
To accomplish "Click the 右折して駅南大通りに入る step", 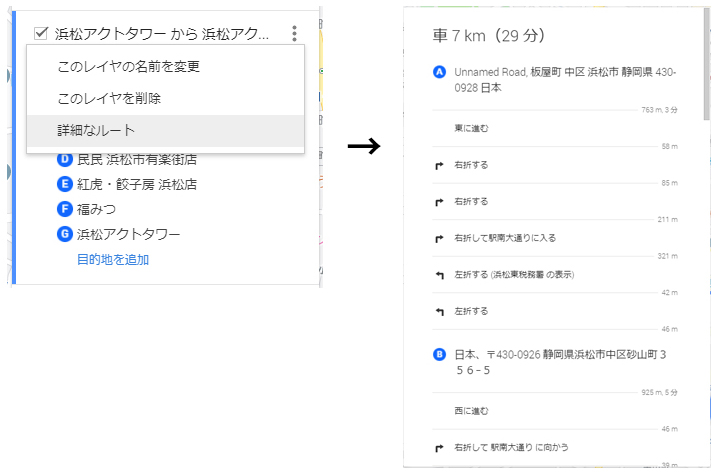I will click(505, 238).
